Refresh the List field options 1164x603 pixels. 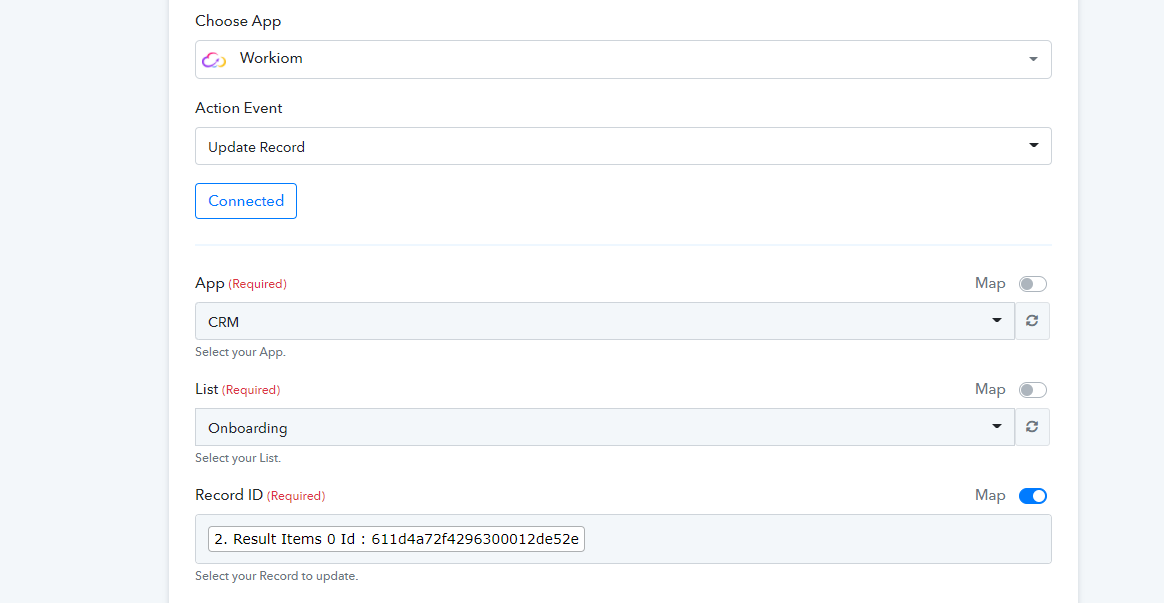[1032, 427]
